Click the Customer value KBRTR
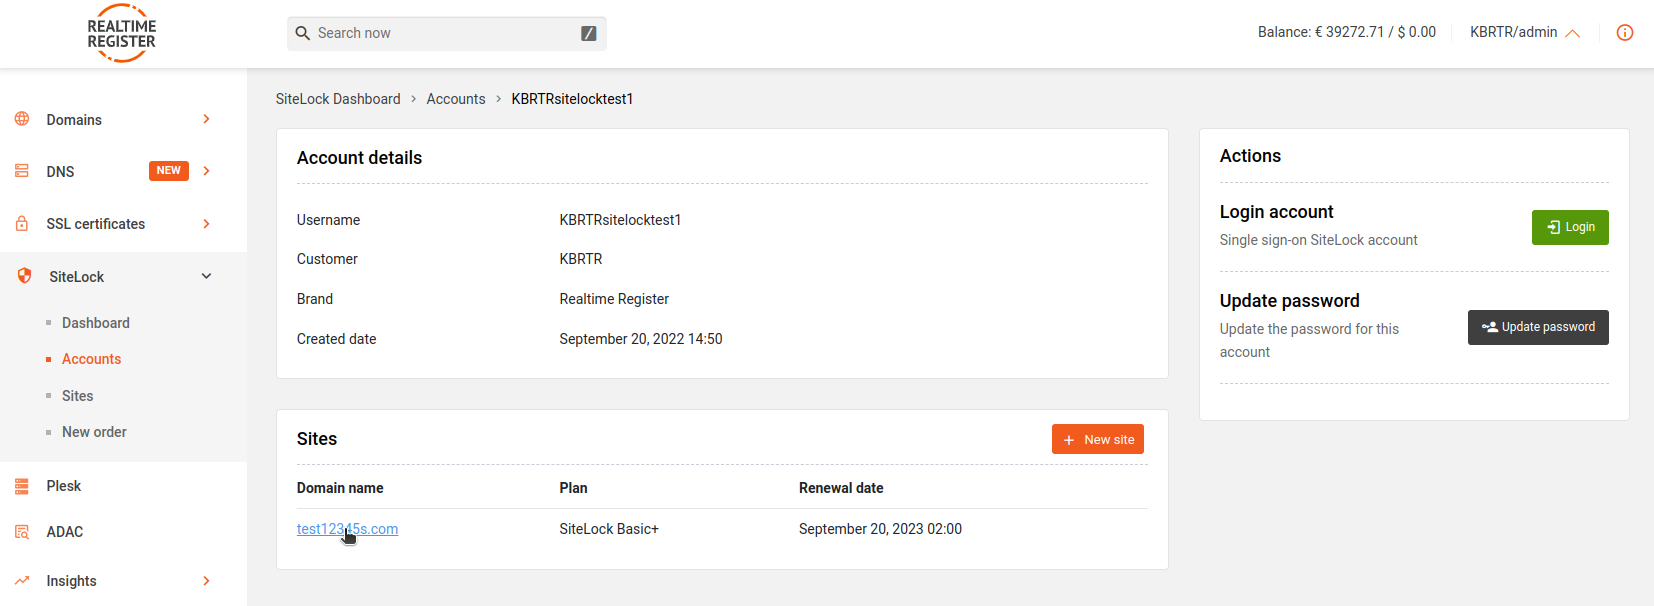The width and height of the screenshot is (1654, 606). pyautogui.click(x=581, y=259)
